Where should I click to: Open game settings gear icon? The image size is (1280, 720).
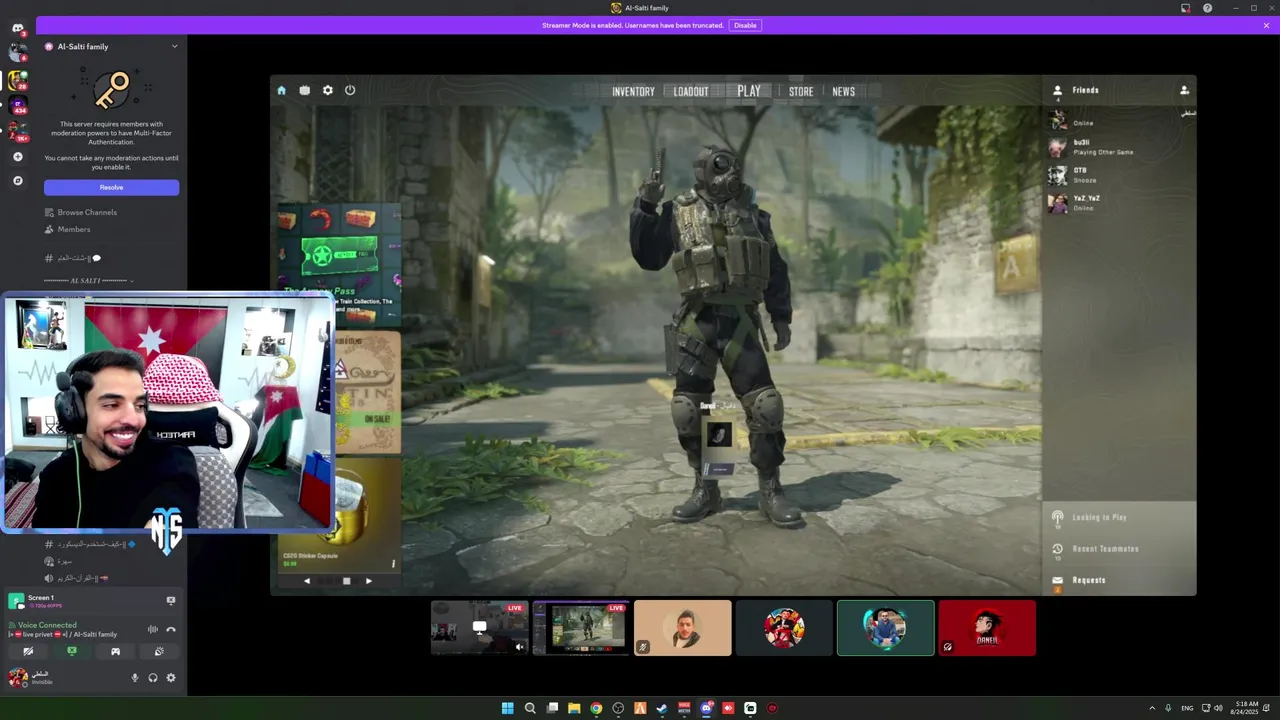(x=328, y=90)
